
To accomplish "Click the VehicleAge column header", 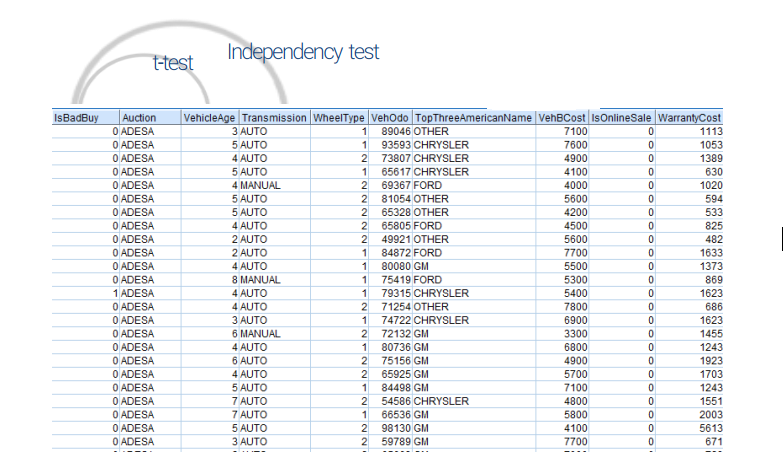I will 209,118.
